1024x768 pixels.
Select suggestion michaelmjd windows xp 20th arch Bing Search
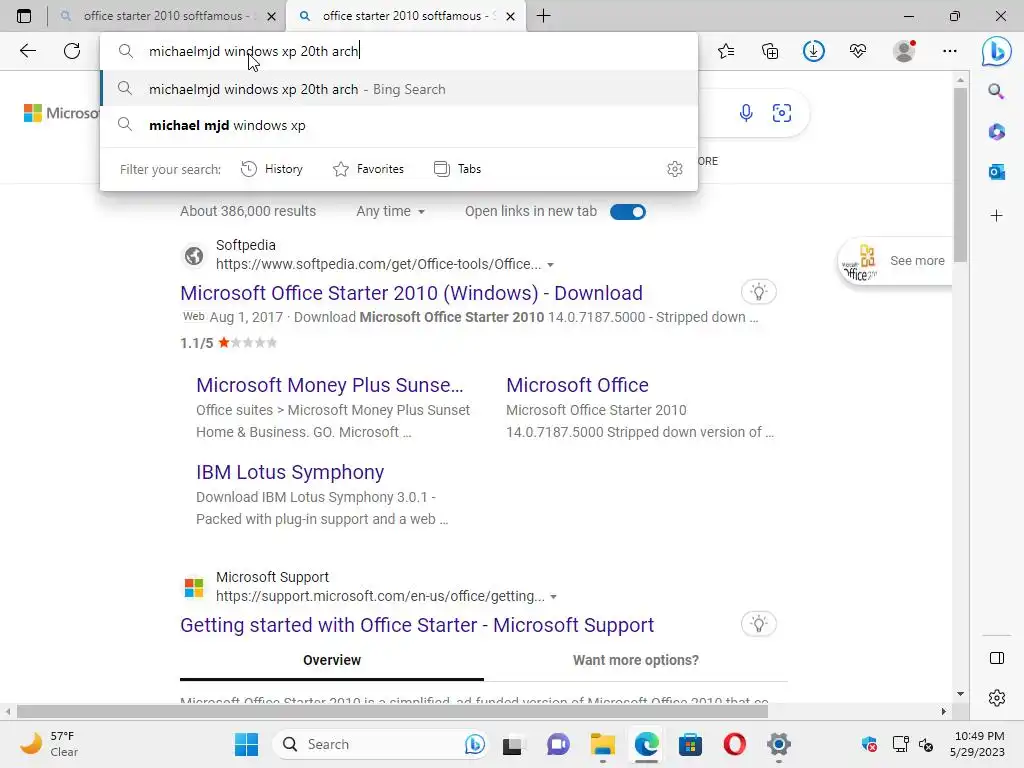point(399,89)
